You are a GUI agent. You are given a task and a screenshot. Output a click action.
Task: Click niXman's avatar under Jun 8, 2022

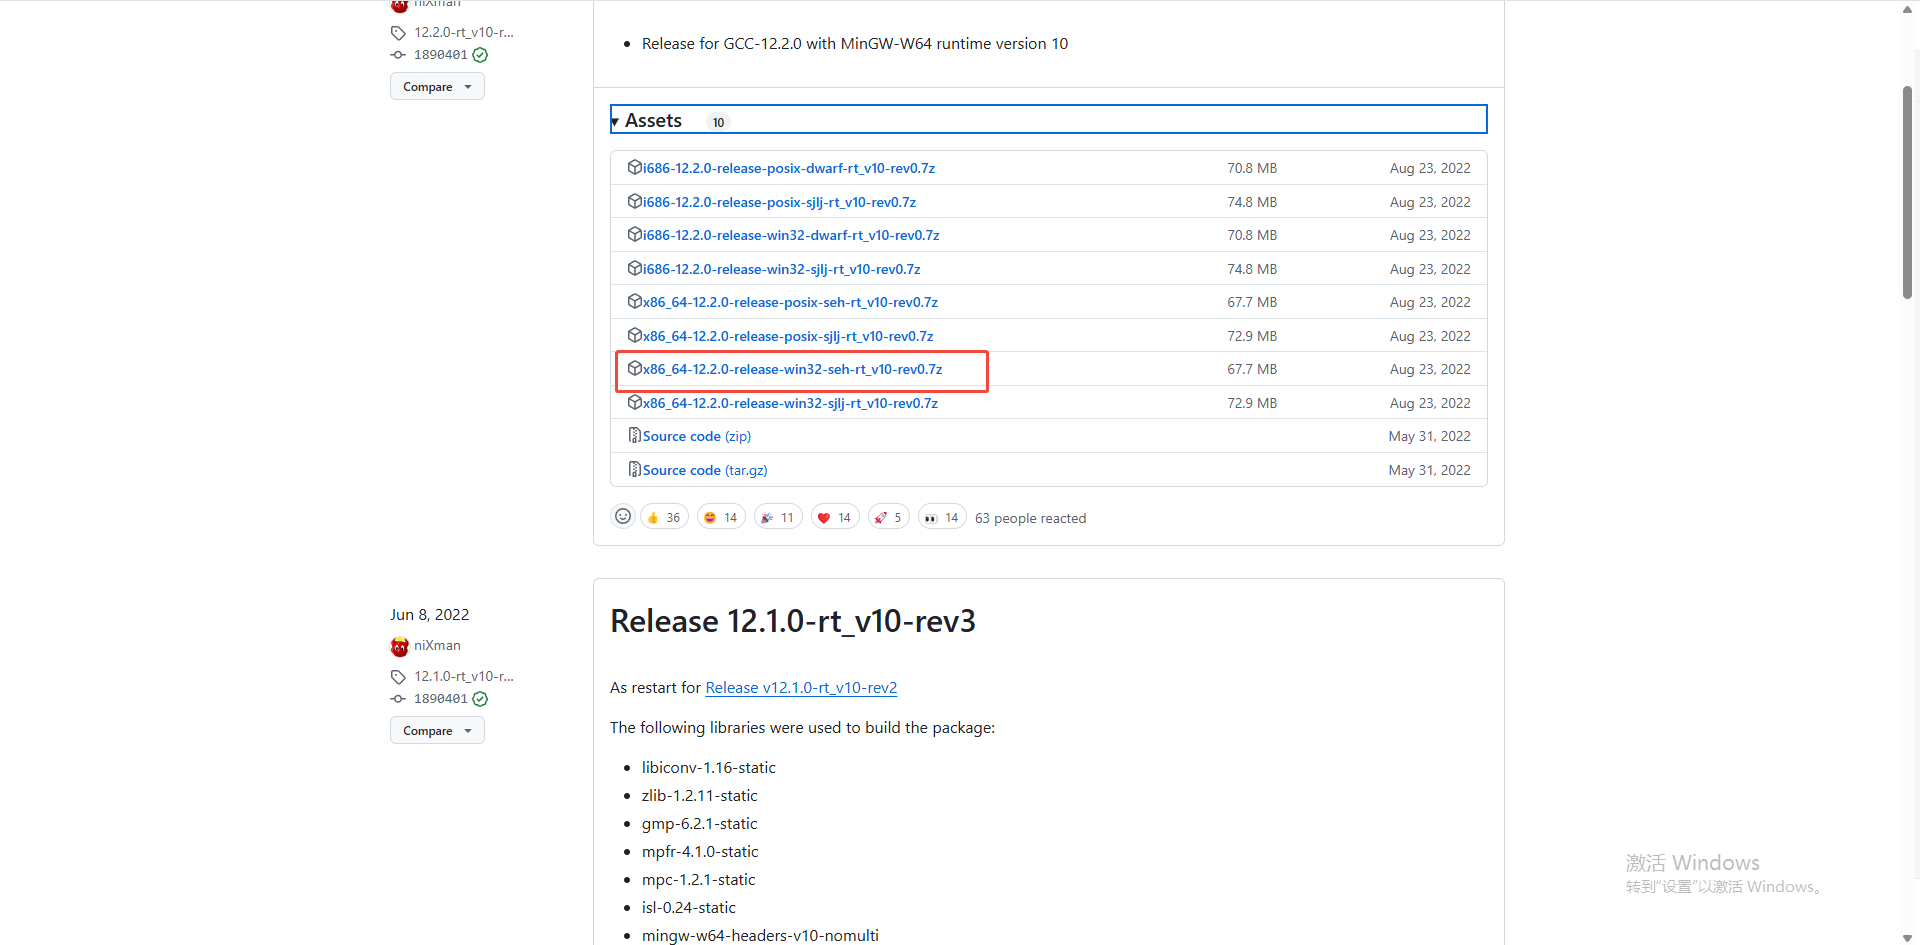pos(399,646)
